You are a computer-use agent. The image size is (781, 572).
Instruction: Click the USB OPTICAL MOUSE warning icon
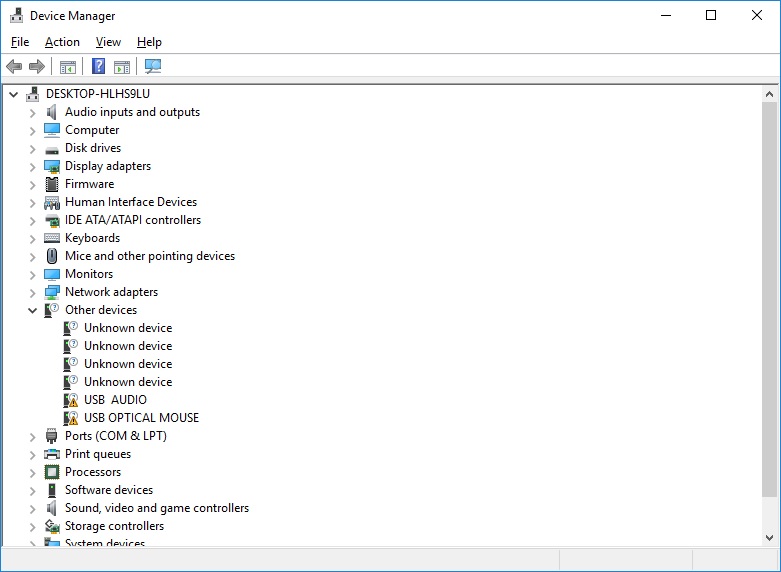(71, 418)
